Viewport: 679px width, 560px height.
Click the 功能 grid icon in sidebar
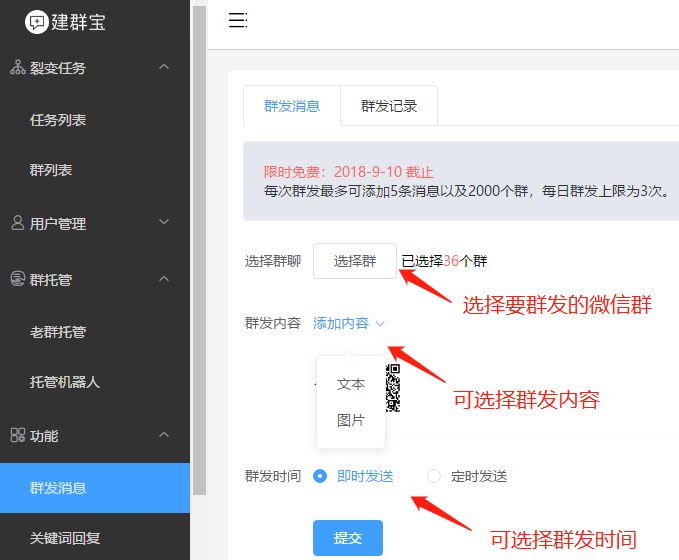(18, 435)
